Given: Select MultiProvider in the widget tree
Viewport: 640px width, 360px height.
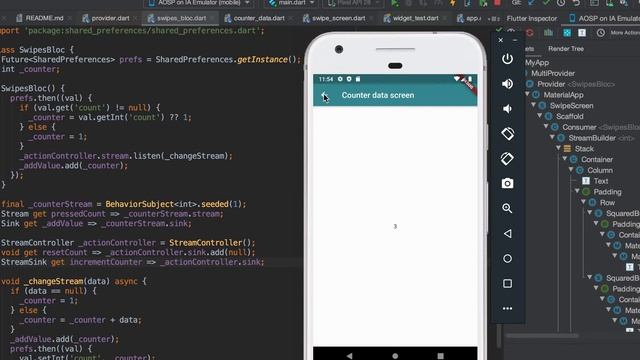Looking at the screenshot, I should point(553,73).
